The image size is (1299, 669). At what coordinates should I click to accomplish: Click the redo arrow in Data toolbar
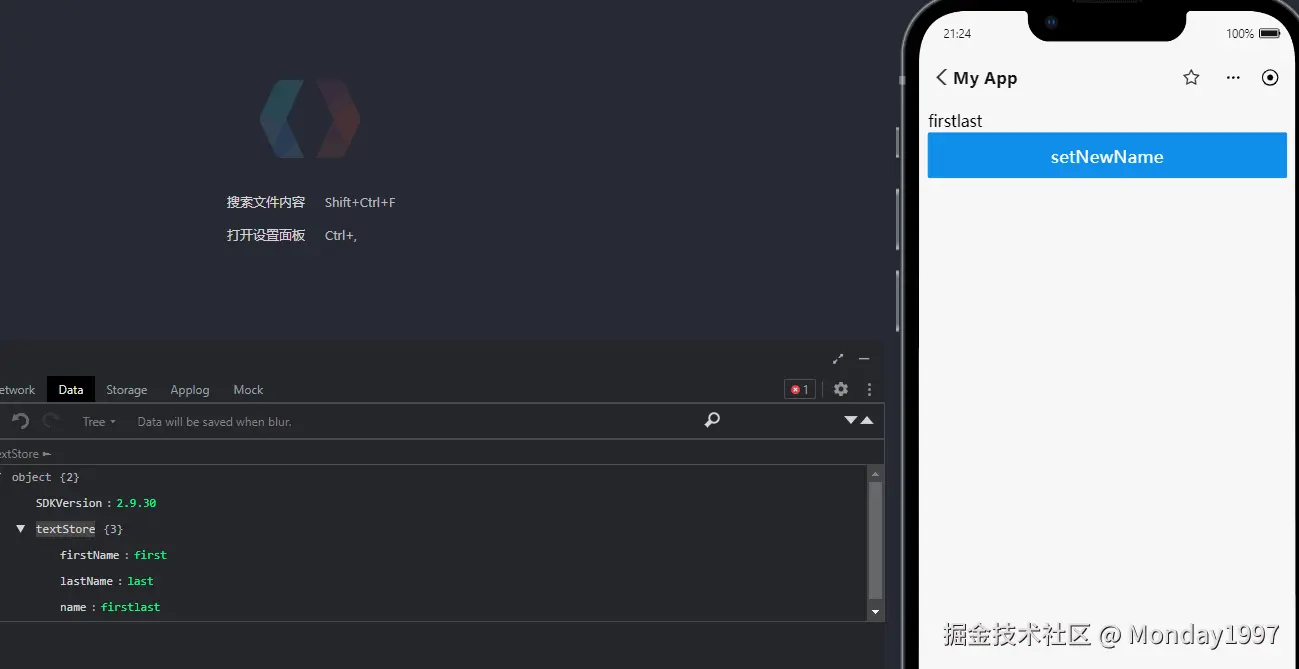tap(51, 421)
